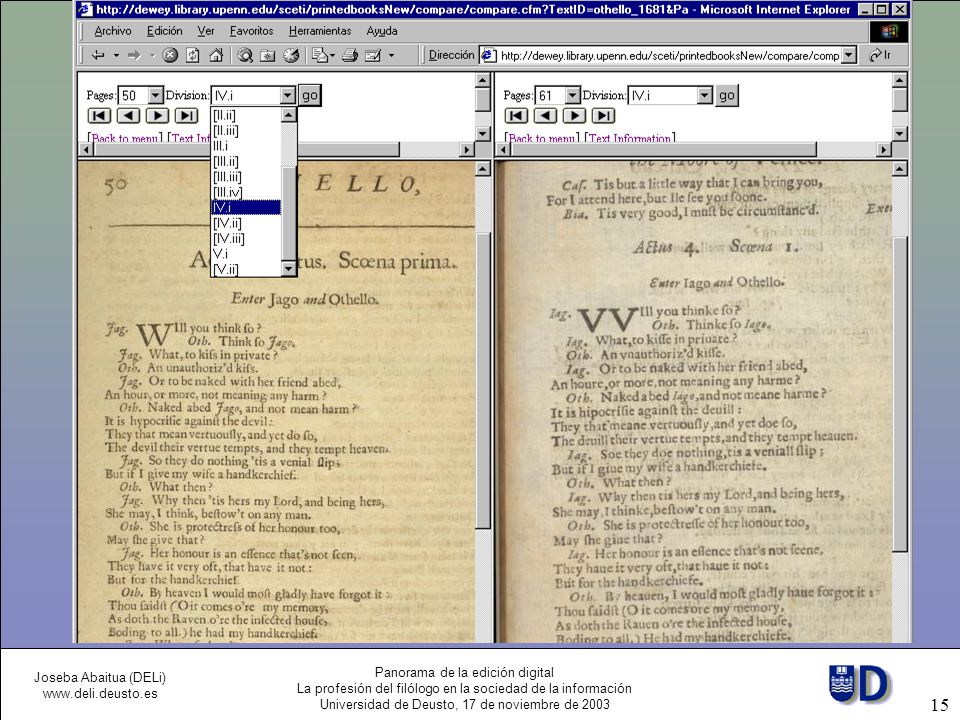
Task: Open the Edit icon dropdown arrow
Action: click(391, 56)
